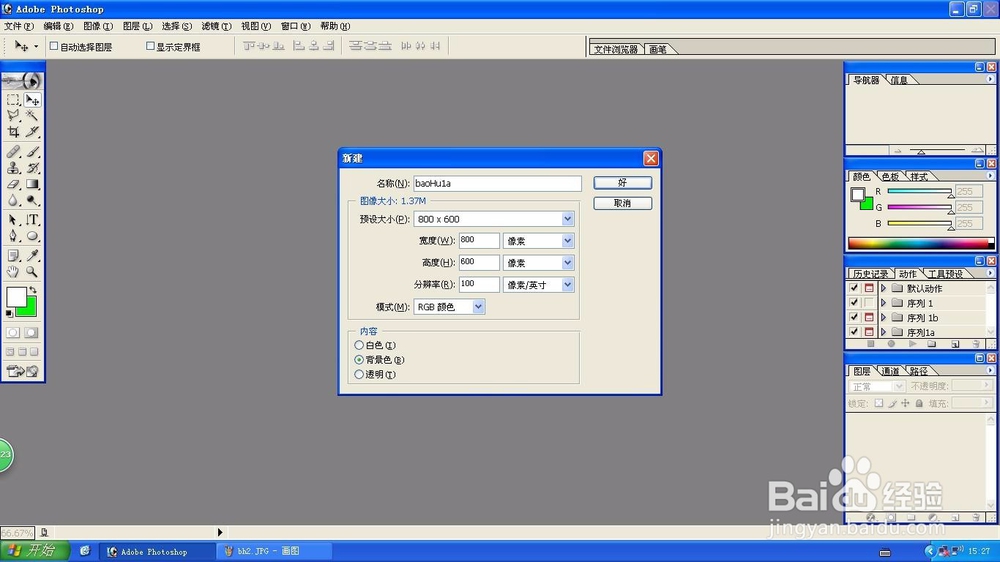This screenshot has height=562, width=1000.
Task: Open the 文件 menu
Action: click(x=18, y=26)
